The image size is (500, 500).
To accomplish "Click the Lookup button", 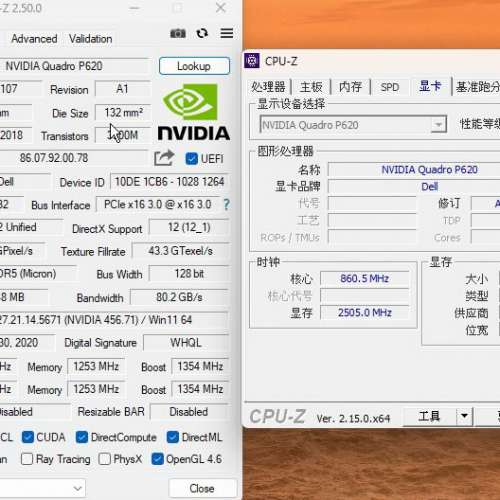I will pyautogui.click(x=194, y=66).
